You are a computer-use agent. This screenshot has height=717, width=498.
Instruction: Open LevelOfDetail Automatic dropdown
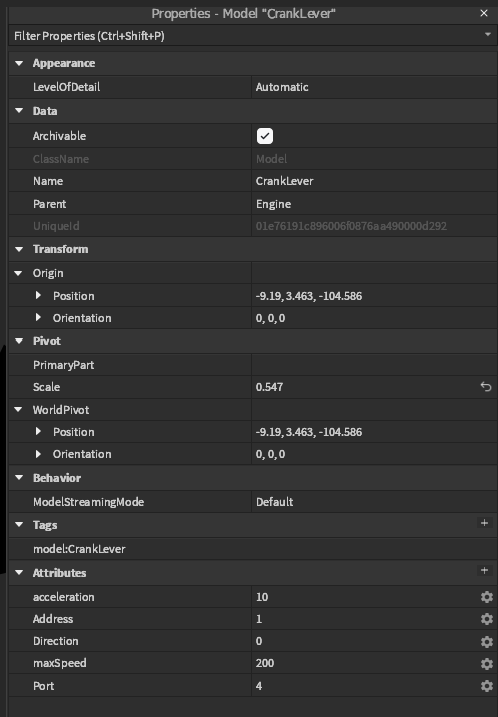point(374,87)
